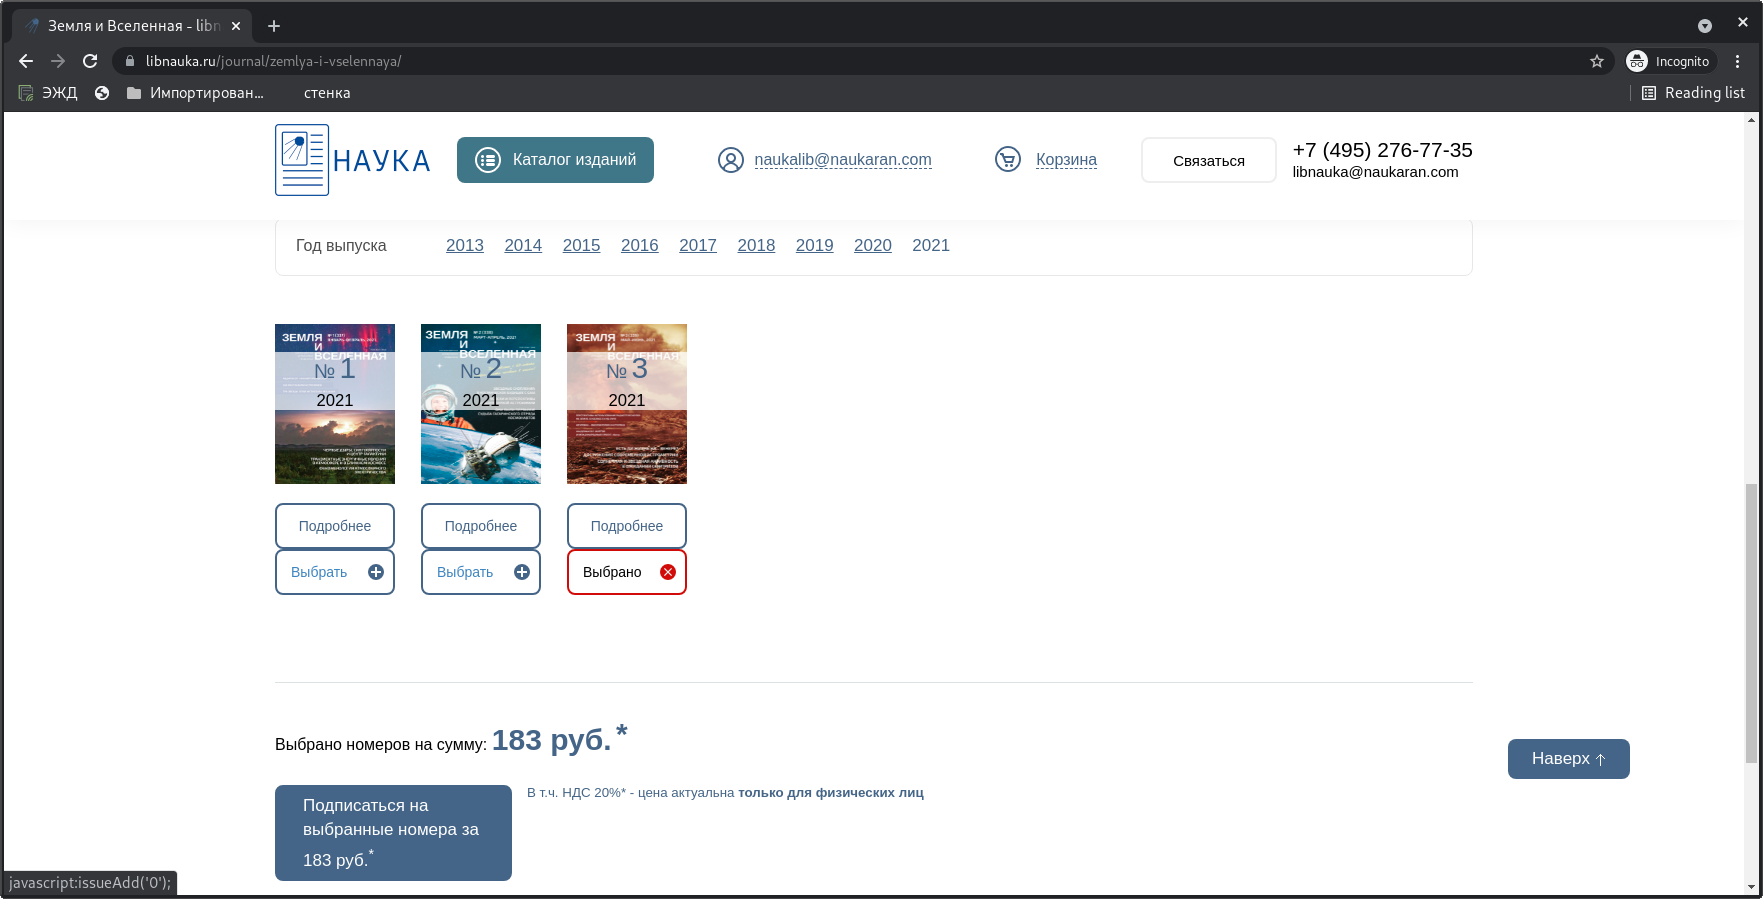Go back to the previous page
Image resolution: width=1763 pixels, height=899 pixels.
[x=26, y=61]
